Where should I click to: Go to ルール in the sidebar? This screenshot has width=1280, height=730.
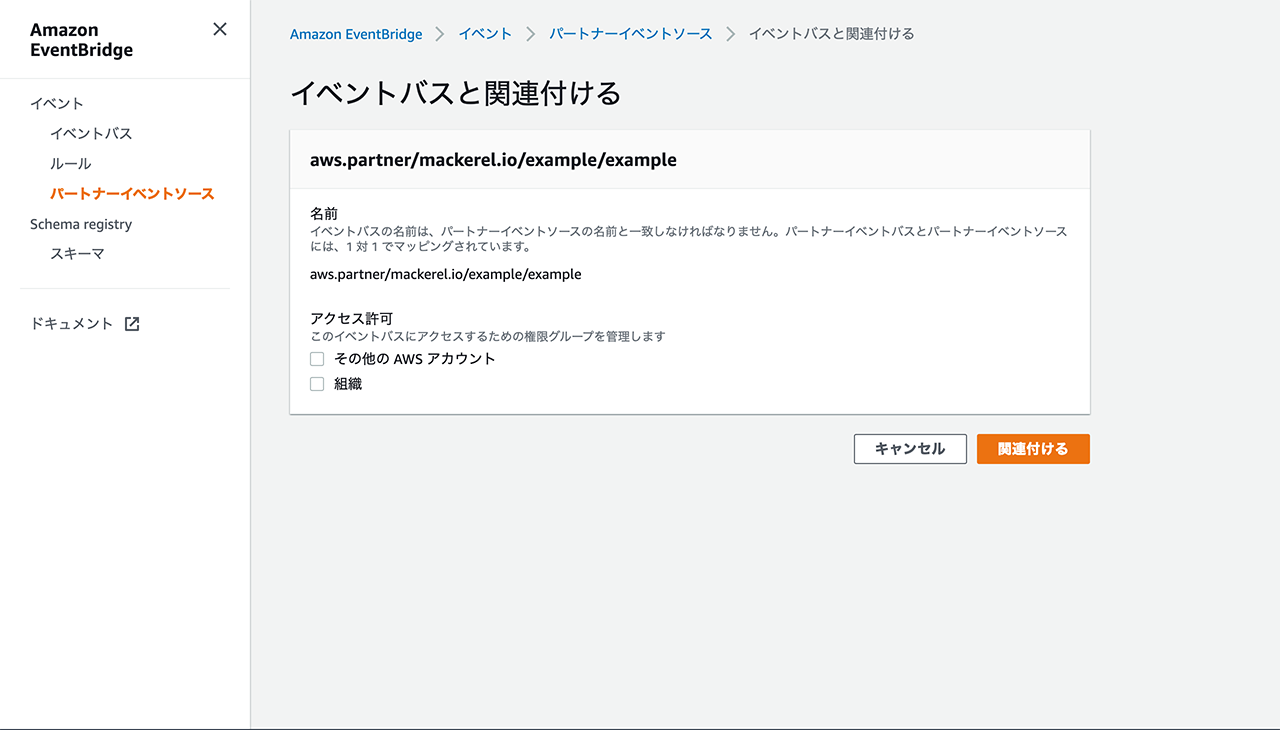[x=71, y=164]
